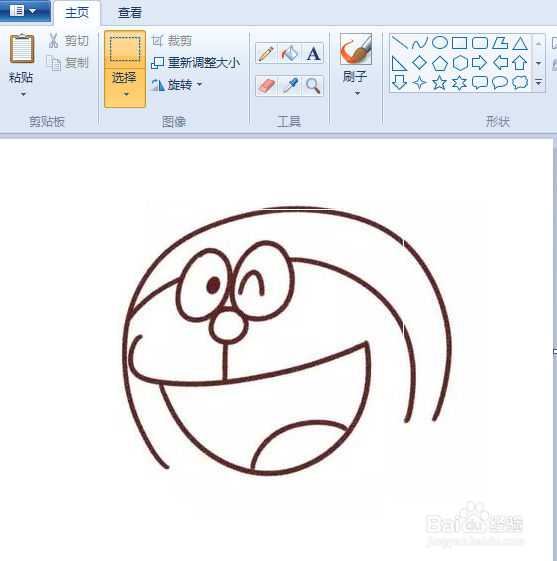
Task: Choose the Cloud callout shape
Action: click(520, 83)
